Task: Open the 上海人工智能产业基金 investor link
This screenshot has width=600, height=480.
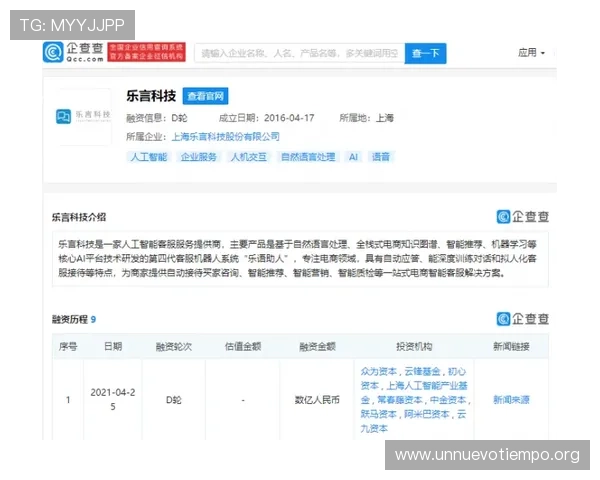Action: pyautogui.click(x=414, y=393)
